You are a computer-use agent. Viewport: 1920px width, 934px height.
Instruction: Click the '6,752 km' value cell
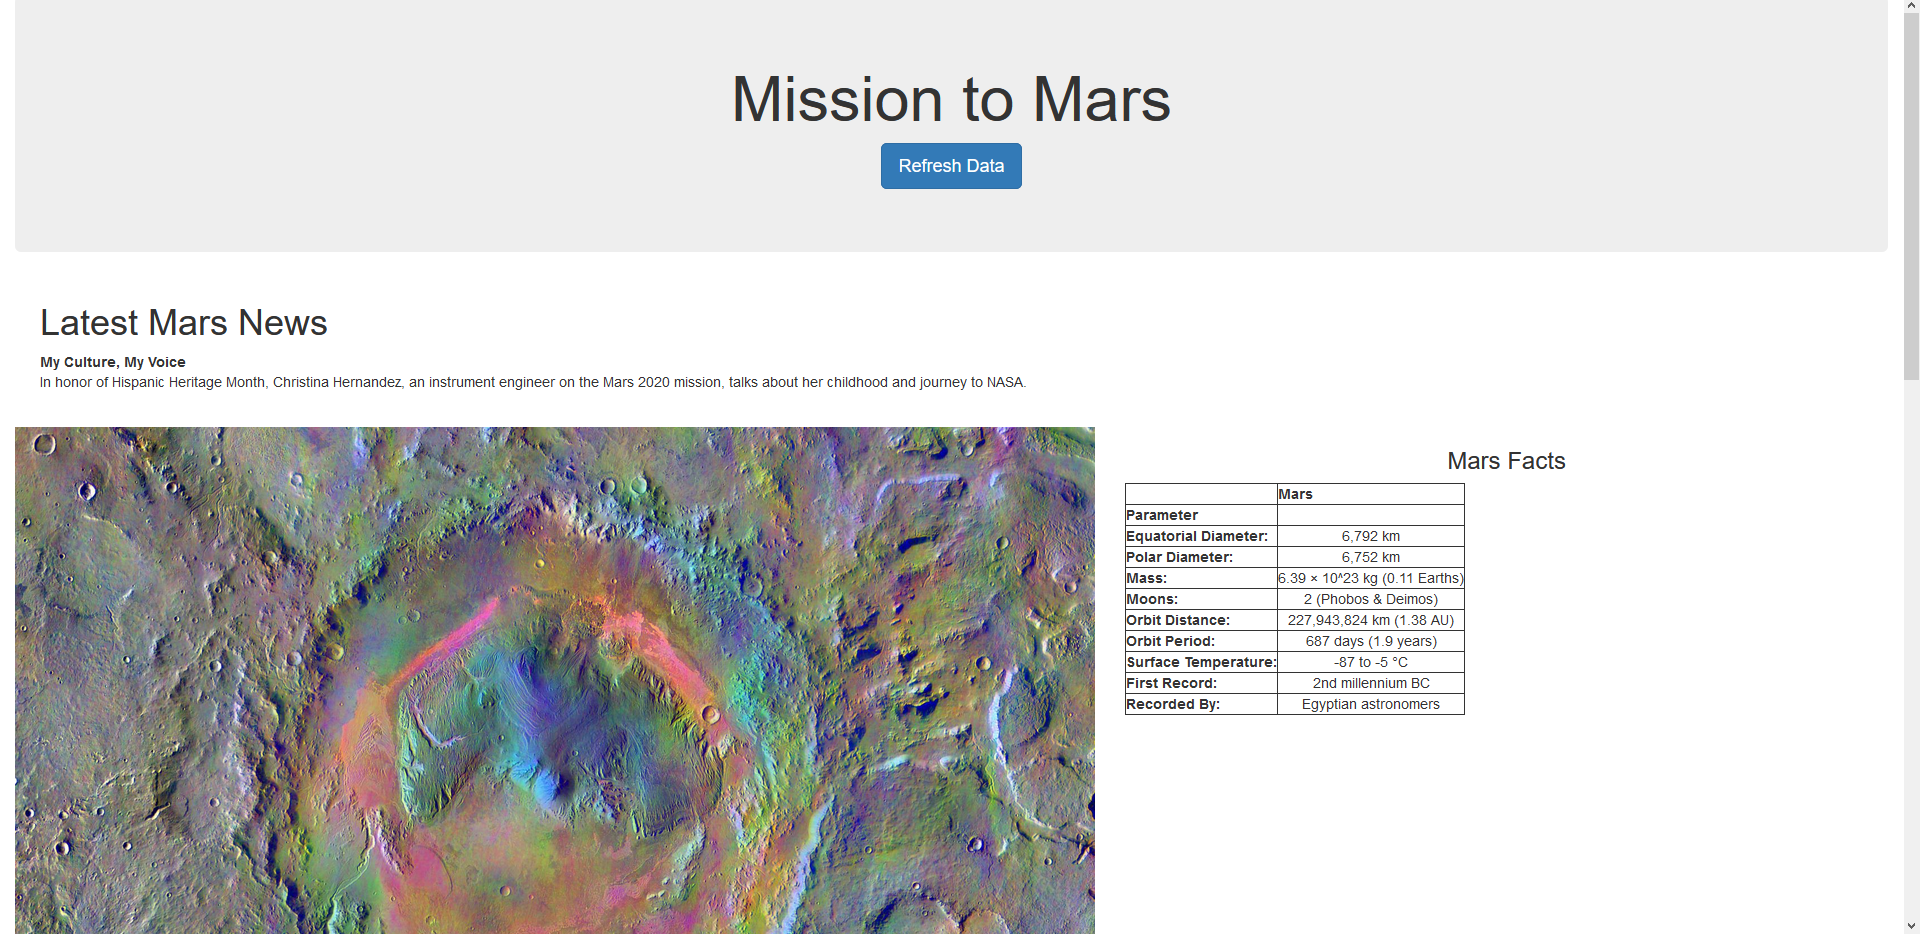(1370, 557)
